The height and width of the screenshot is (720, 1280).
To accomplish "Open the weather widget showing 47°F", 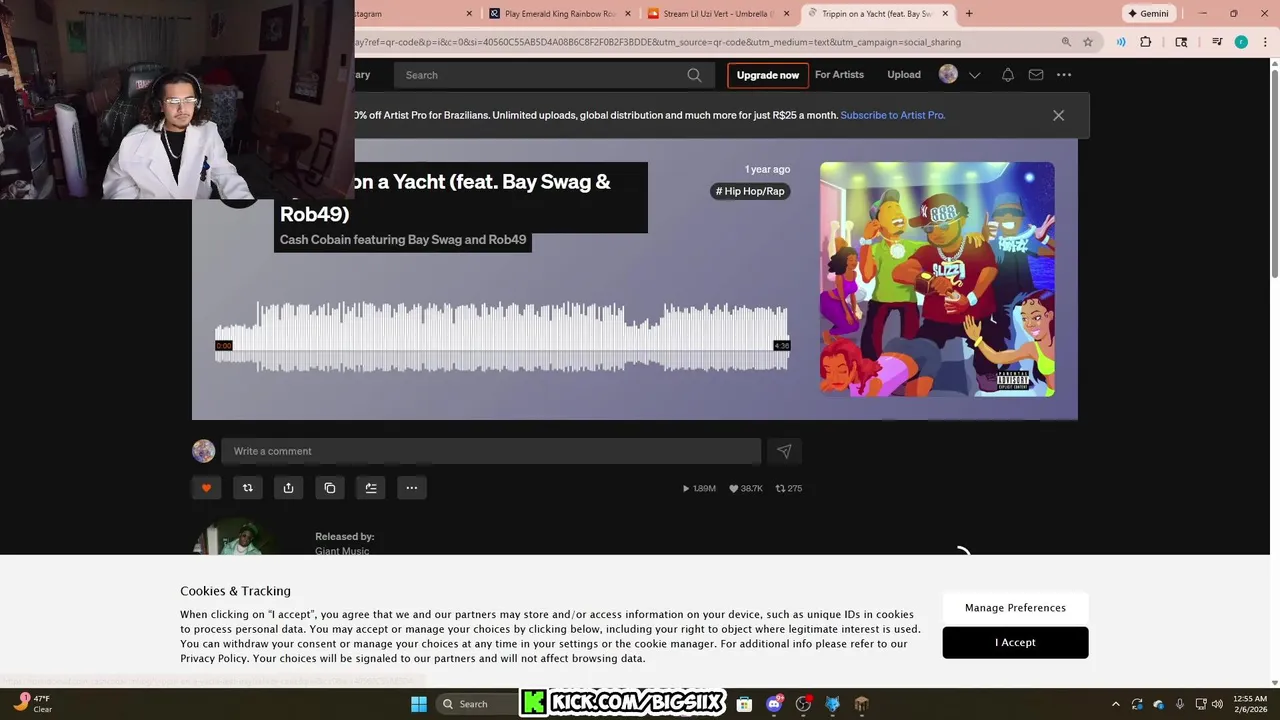I will click(x=31, y=704).
